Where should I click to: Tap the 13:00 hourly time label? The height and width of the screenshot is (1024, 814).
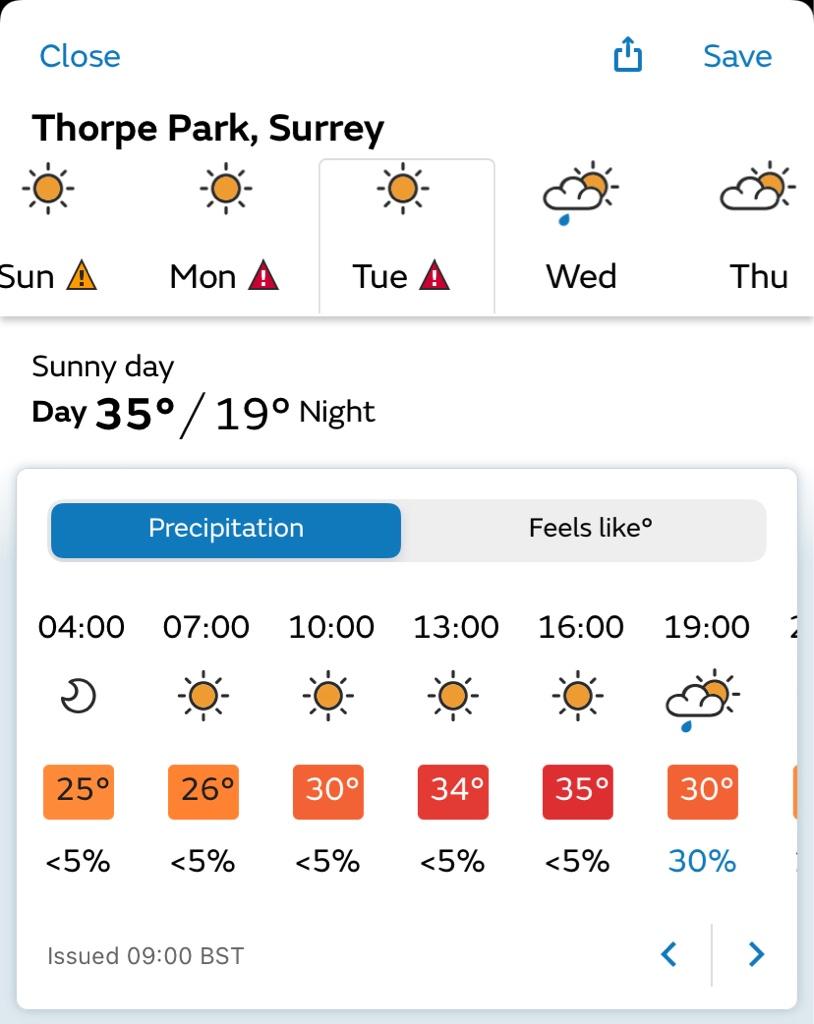[x=456, y=627]
